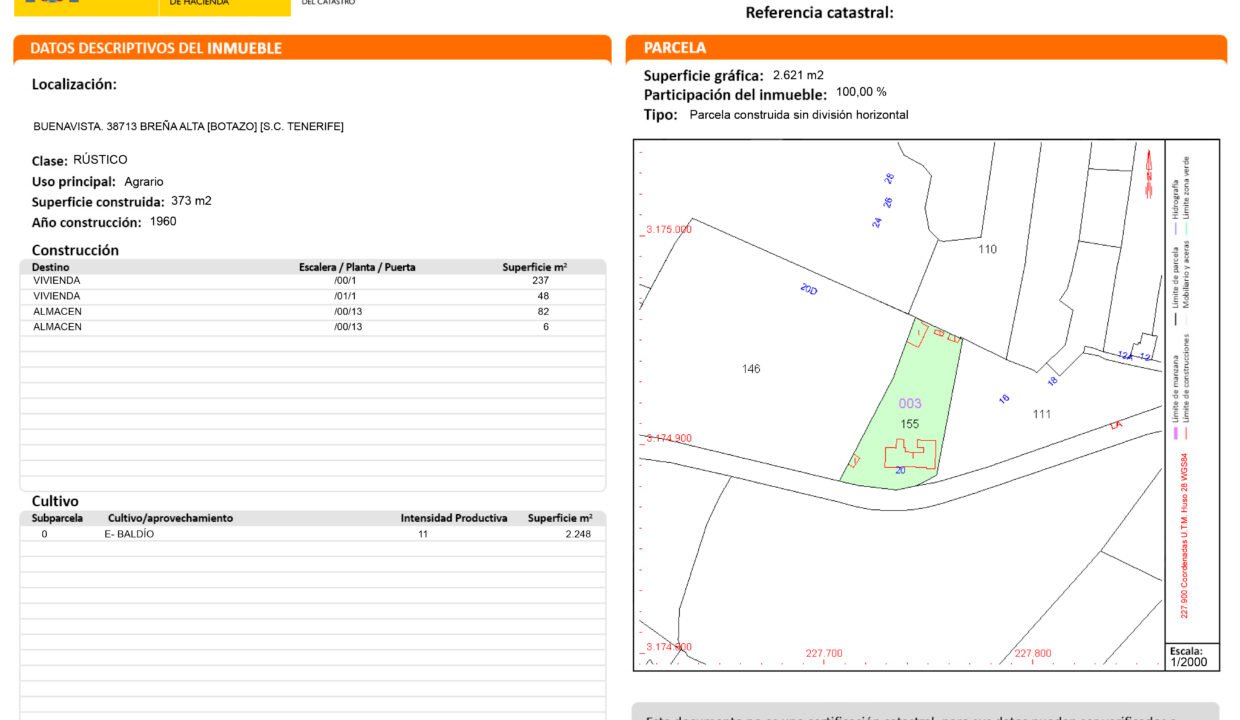
Task: Click the Hidrografía legend entry
Action: point(1176,205)
